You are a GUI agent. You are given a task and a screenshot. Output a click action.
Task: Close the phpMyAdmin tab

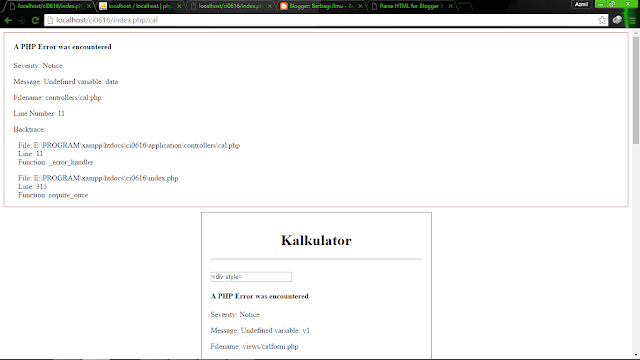point(179,6)
